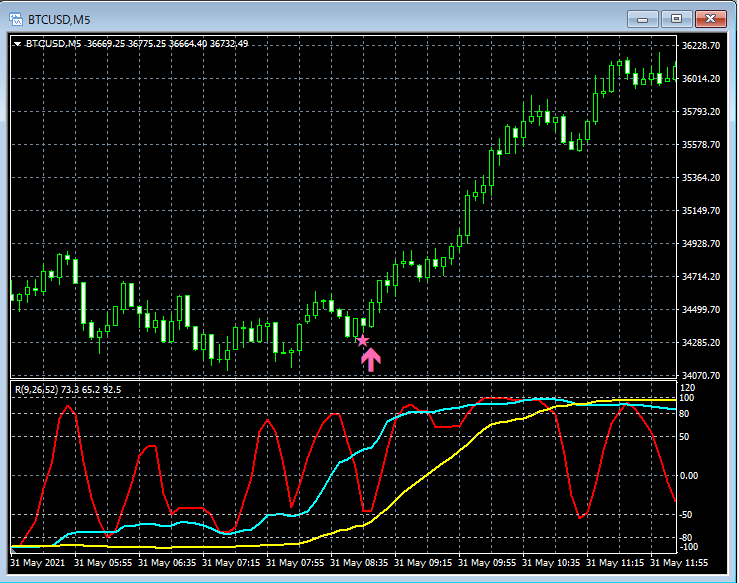Click the time label 31 May 09:55
Viewport: 739px width, 583px height.
click(x=487, y=563)
